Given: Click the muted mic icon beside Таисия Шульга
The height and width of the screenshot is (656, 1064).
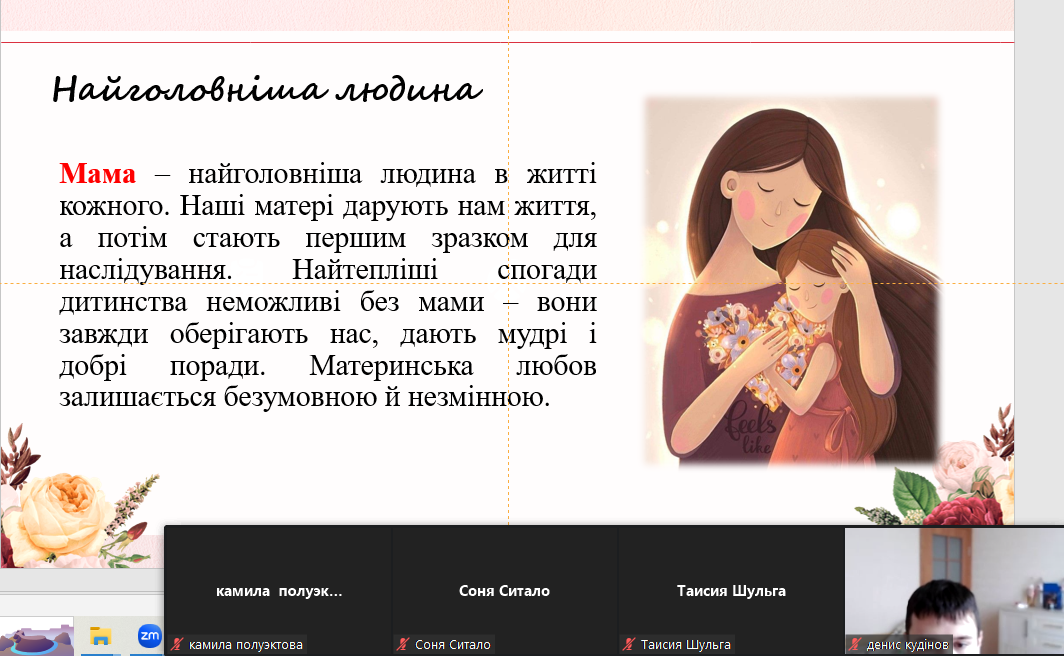Looking at the screenshot, I should click(x=630, y=644).
